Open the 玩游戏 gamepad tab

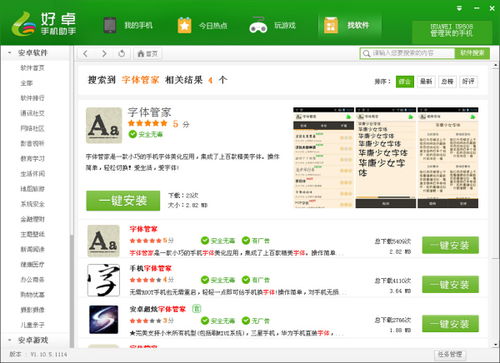pyautogui.click(x=273, y=25)
